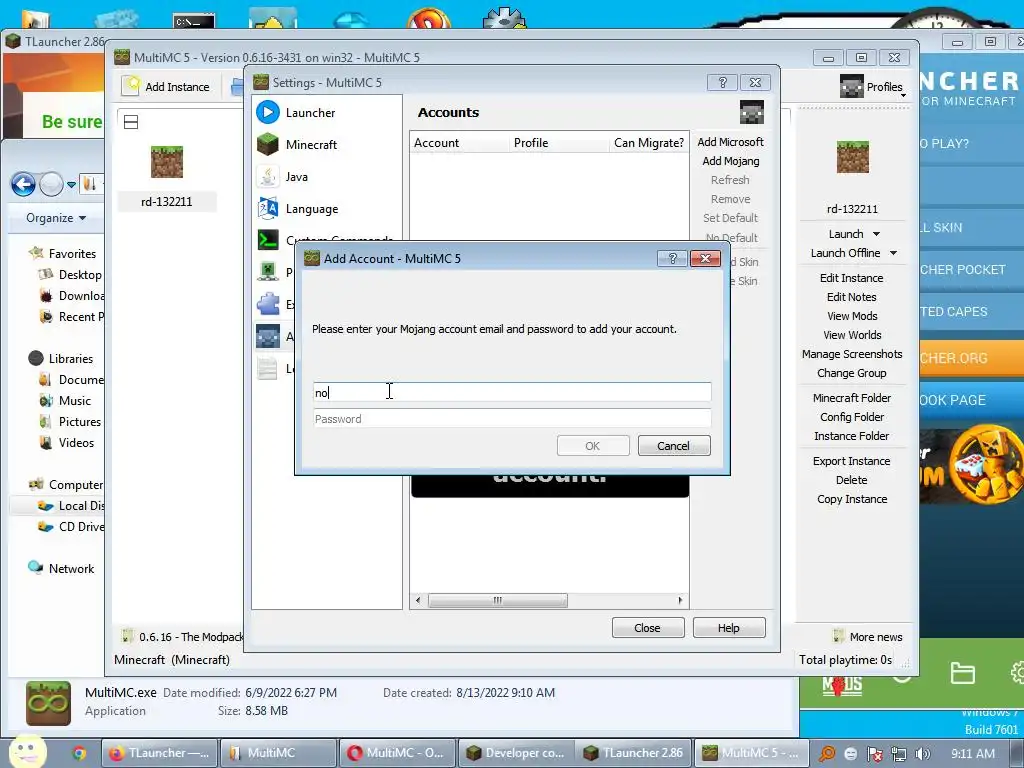Click More news in status bar
The width and height of the screenshot is (1024, 768).
point(868,637)
